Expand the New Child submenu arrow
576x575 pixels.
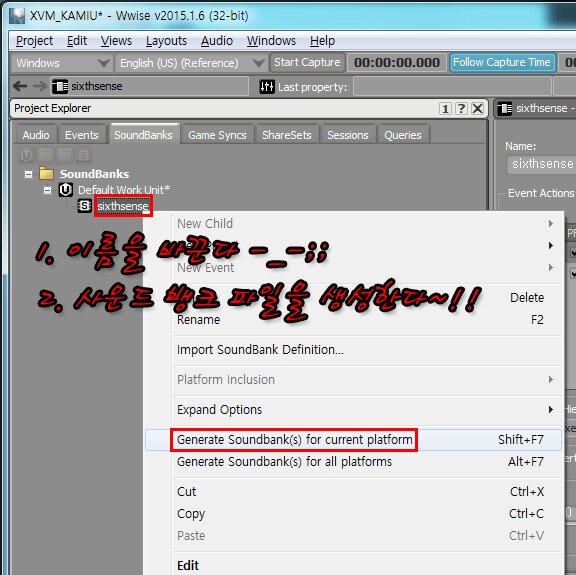551,223
